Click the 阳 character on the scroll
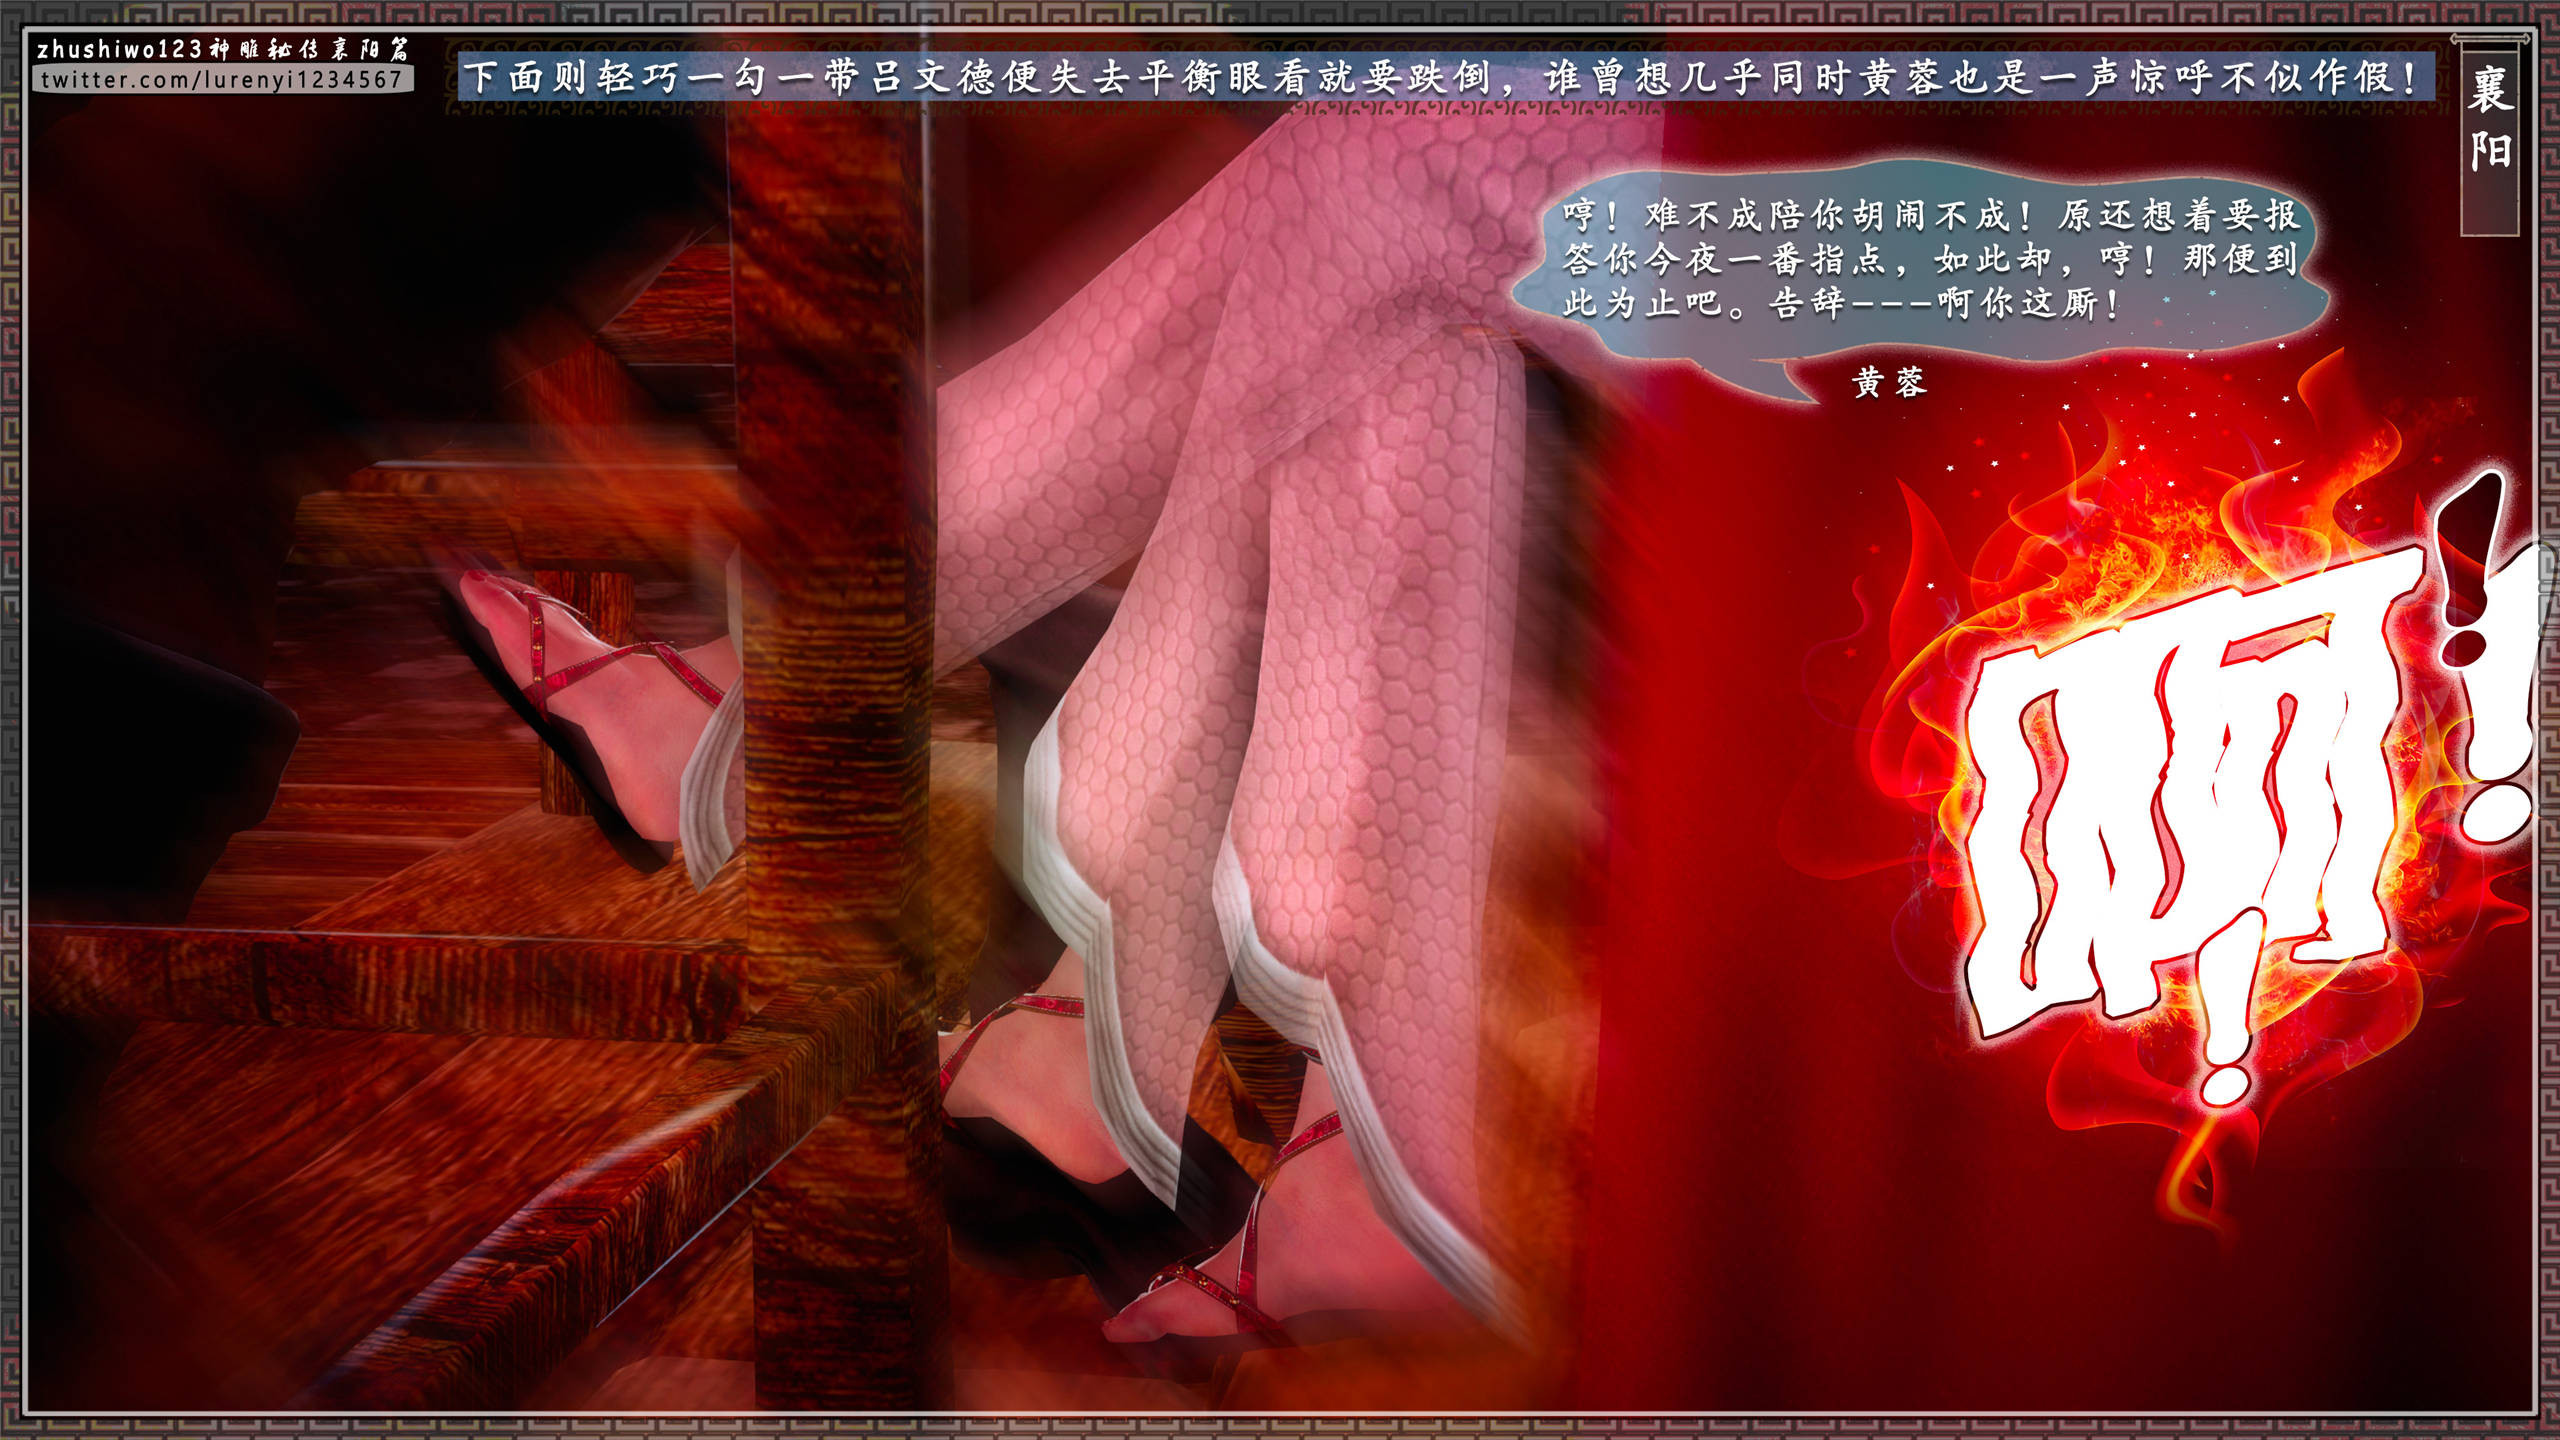 (x=2489, y=152)
